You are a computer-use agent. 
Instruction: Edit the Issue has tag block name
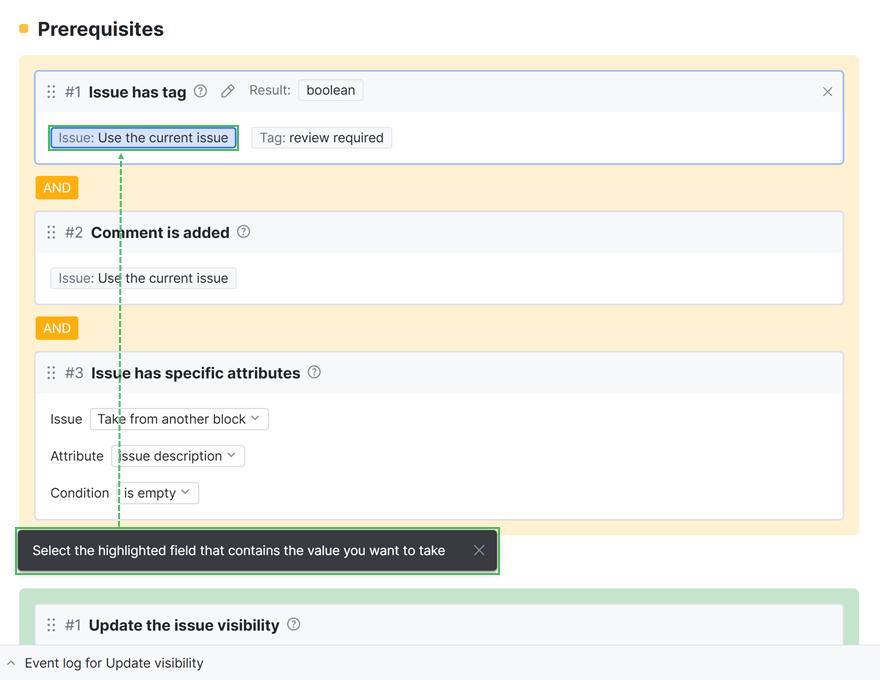(x=228, y=91)
